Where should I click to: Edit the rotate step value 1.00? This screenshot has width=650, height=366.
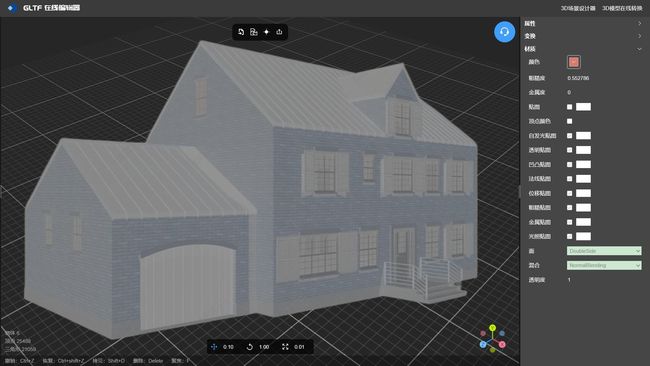pyautogui.click(x=264, y=347)
